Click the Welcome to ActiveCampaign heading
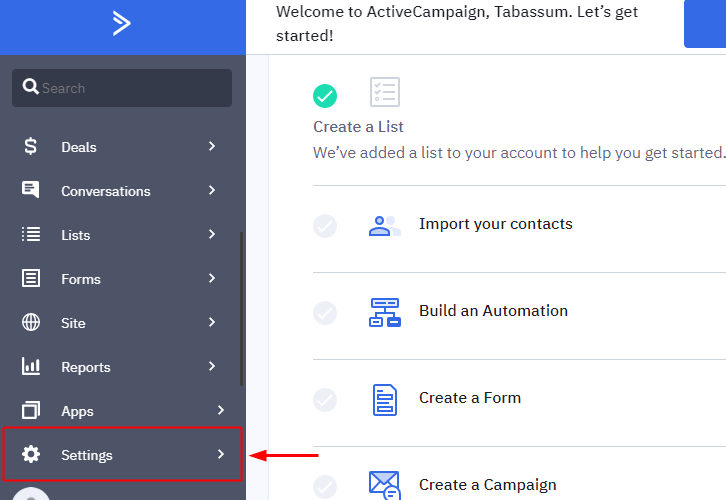The height and width of the screenshot is (500, 726). (x=457, y=23)
